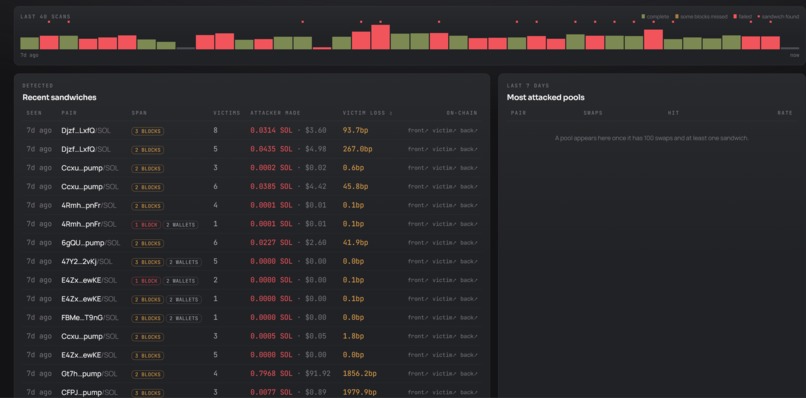Open victim link in the FBMe…T9nG row
The height and width of the screenshot is (398, 806).
444,318
